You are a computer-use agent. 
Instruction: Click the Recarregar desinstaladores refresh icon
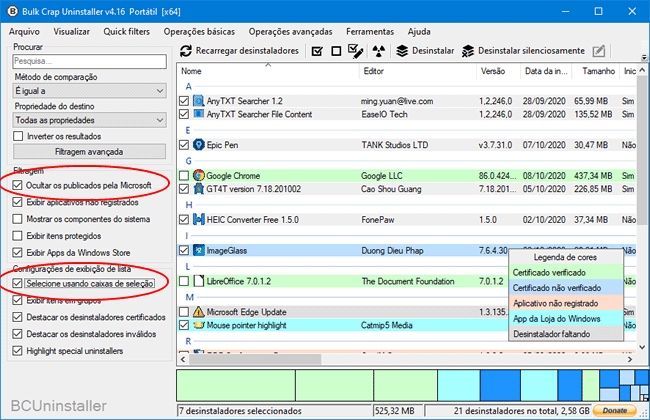pos(186,51)
